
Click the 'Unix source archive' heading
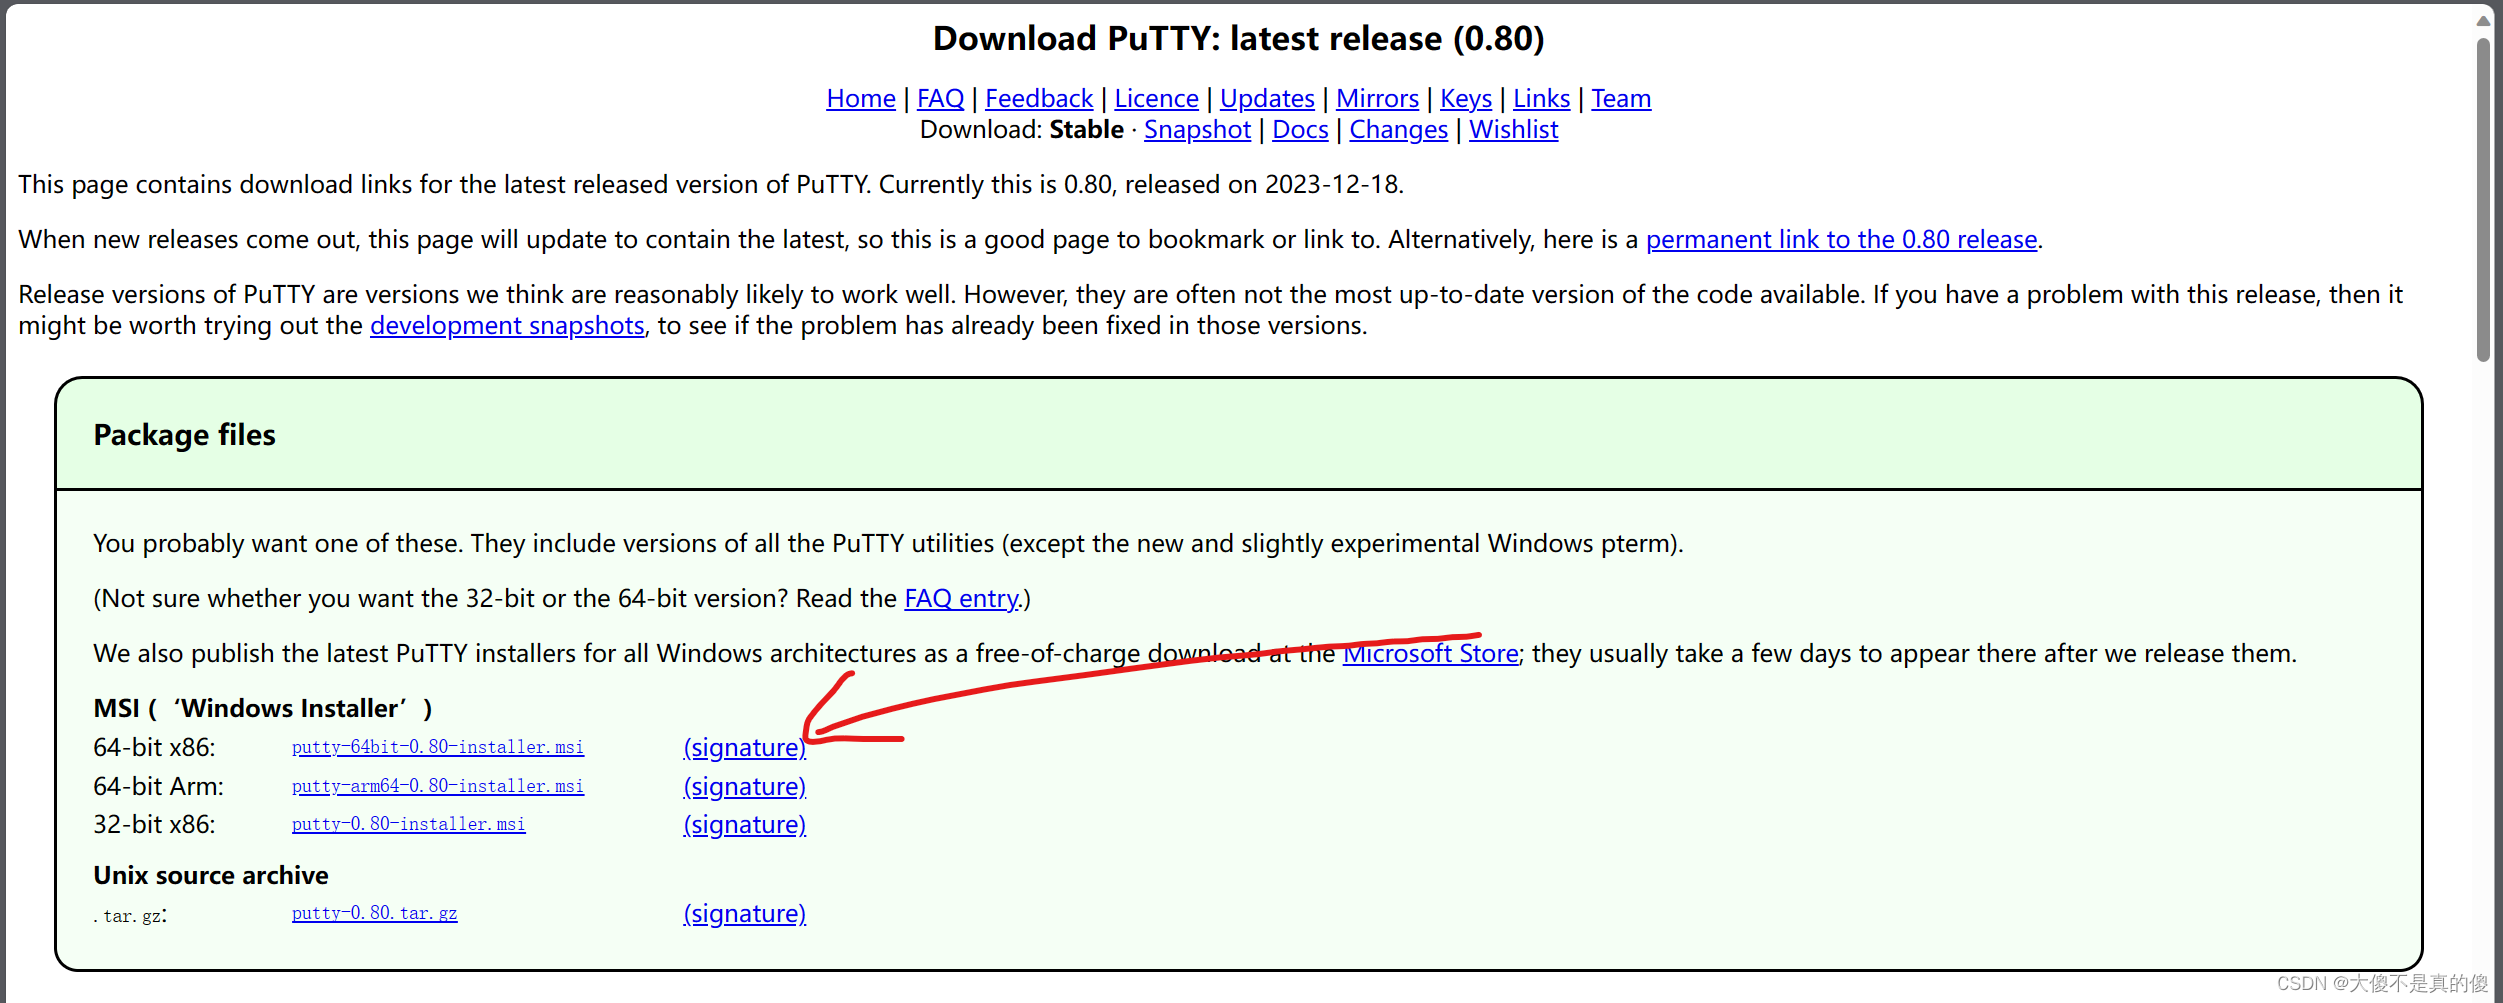211,876
